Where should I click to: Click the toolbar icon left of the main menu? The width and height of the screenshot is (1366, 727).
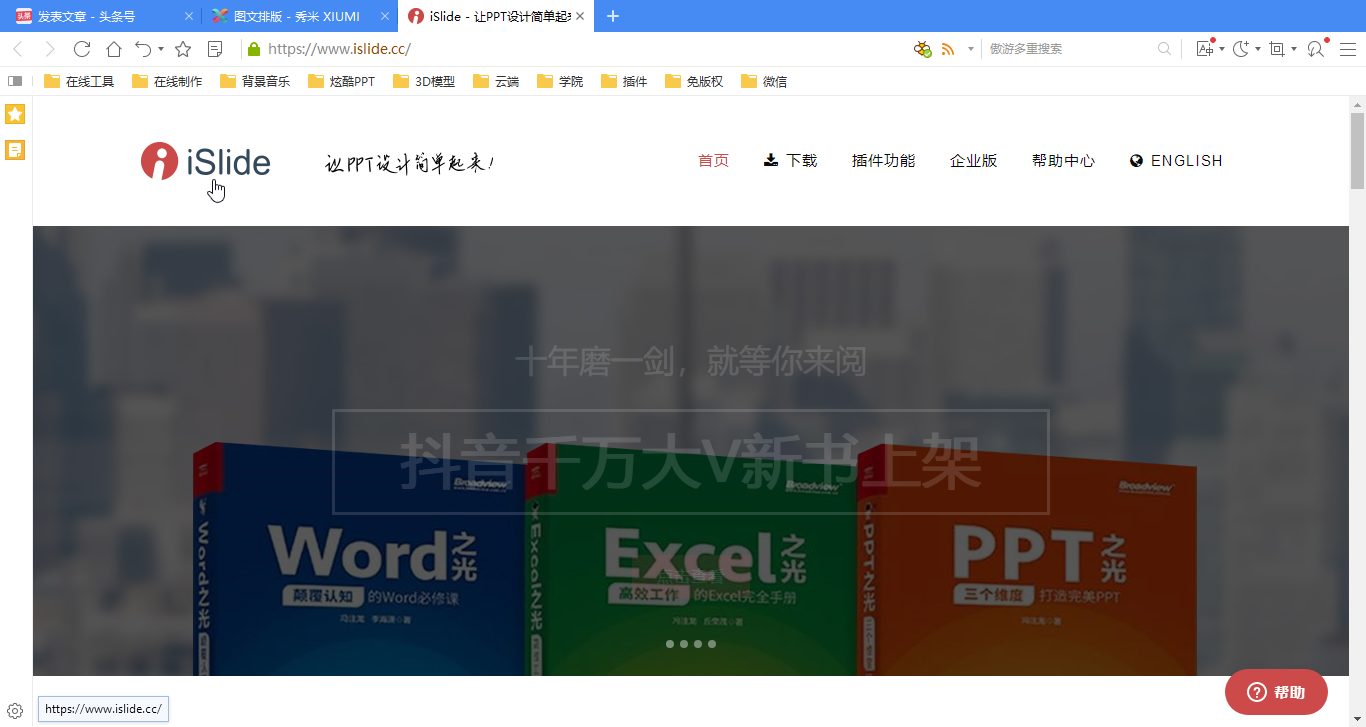pos(1317,48)
